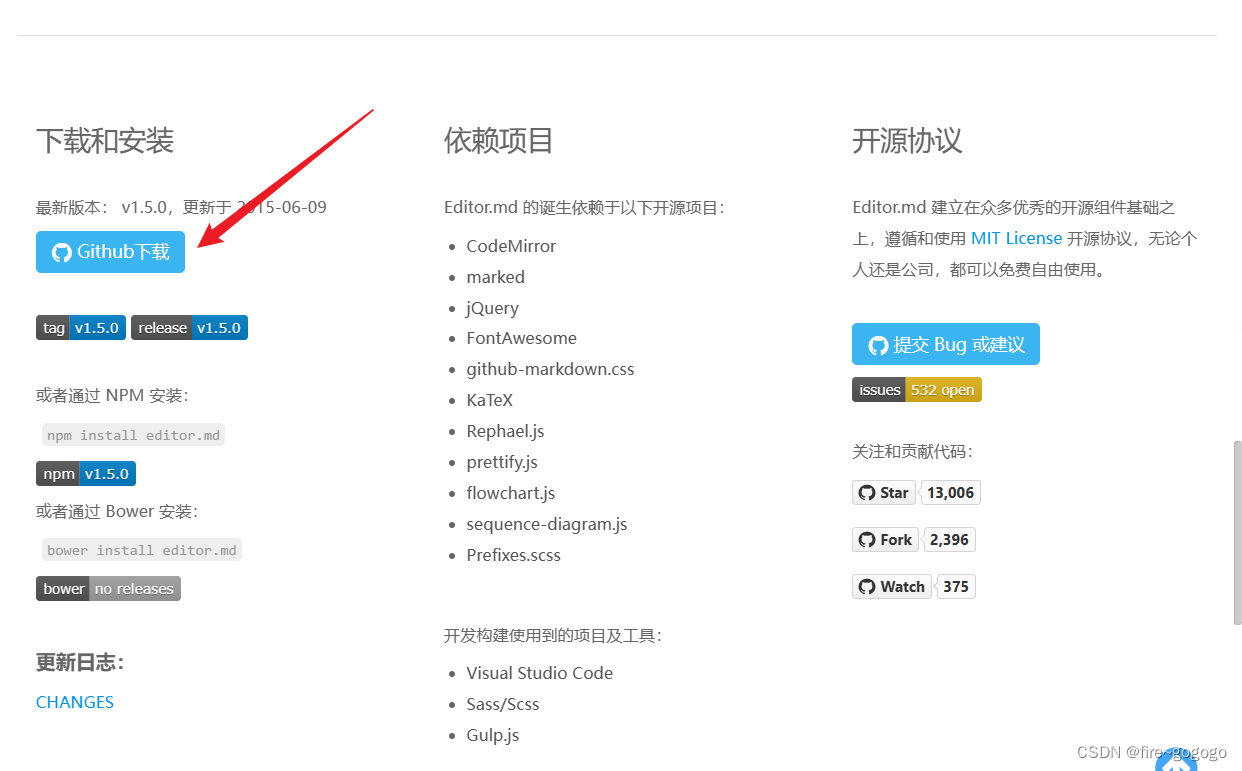The height and width of the screenshot is (771, 1242).
Task: Click the watch count 375
Action: [956, 587]
